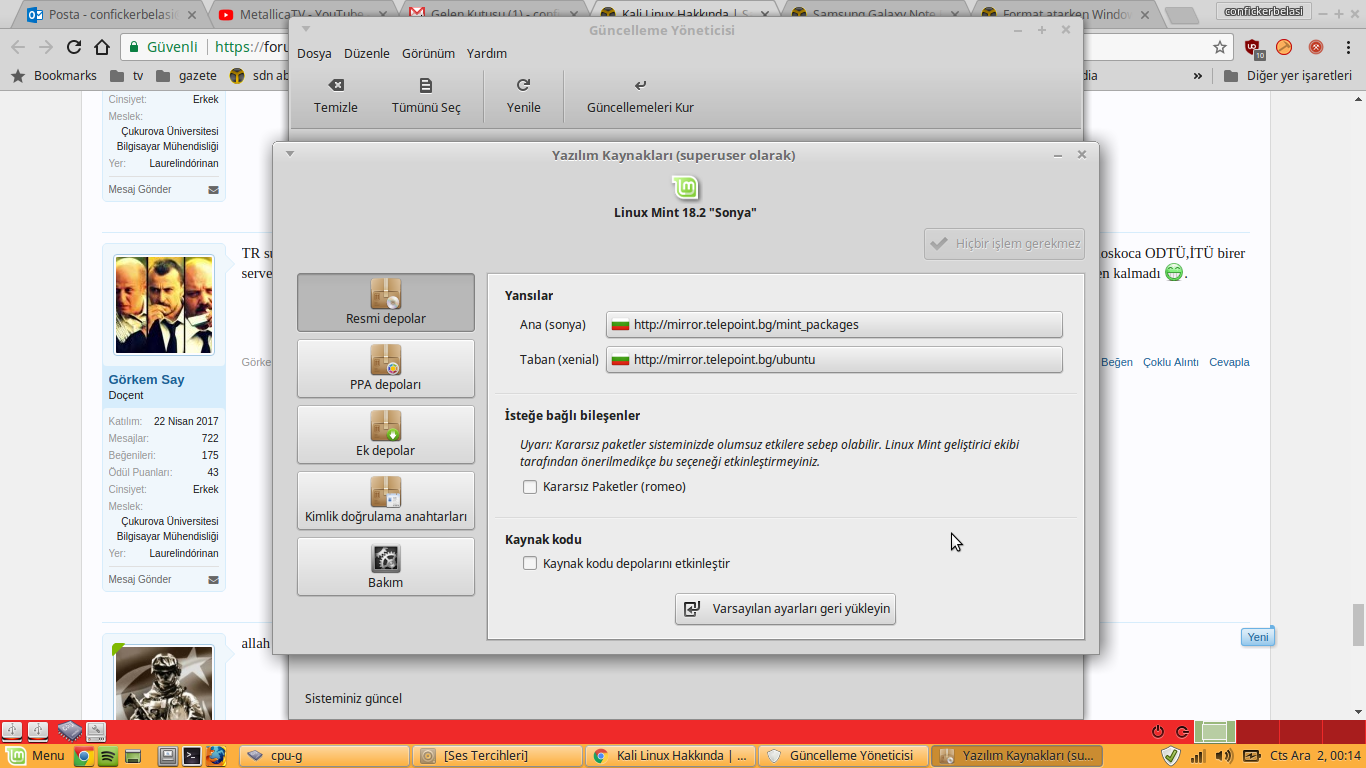The width and height of the screenshot is (1366, 768).
Task: Open the gazete bookmarks folder
Action: [x=187, y=75]
